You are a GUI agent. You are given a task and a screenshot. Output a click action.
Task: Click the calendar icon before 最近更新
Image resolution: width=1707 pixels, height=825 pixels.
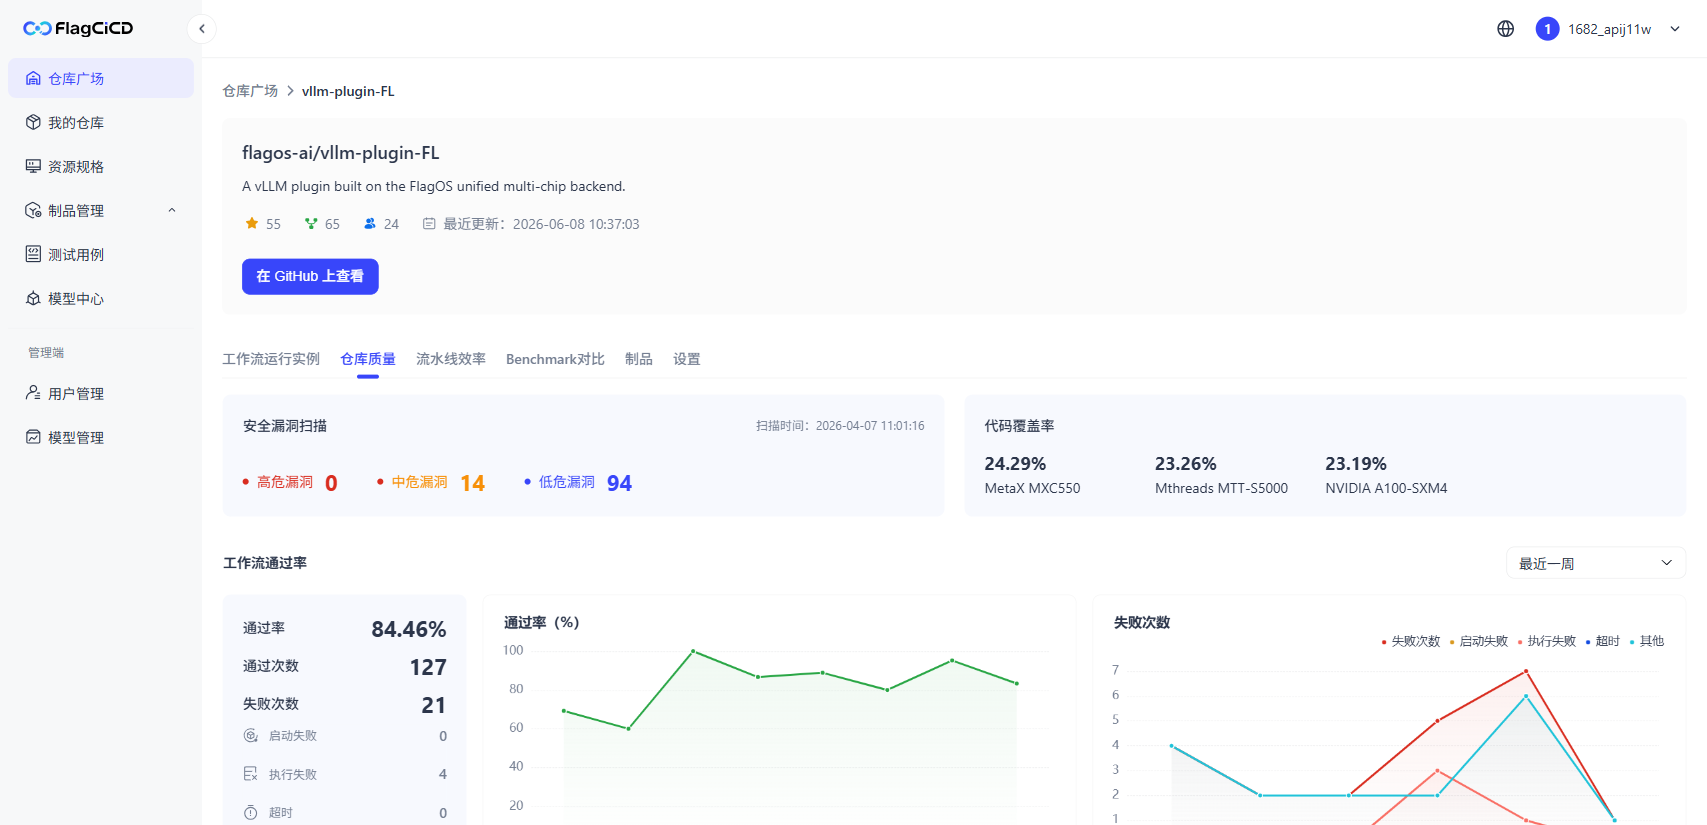429,224
